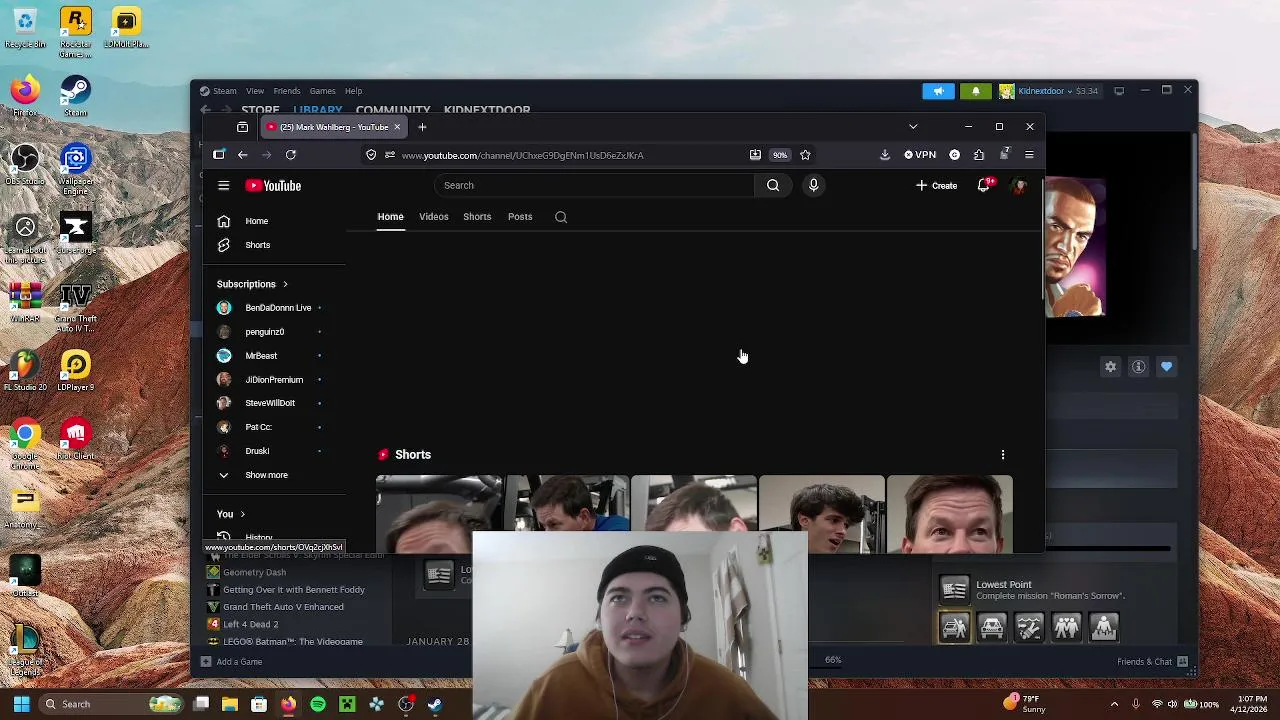Favorite the game with Steam heart icon

point(1166,367)
